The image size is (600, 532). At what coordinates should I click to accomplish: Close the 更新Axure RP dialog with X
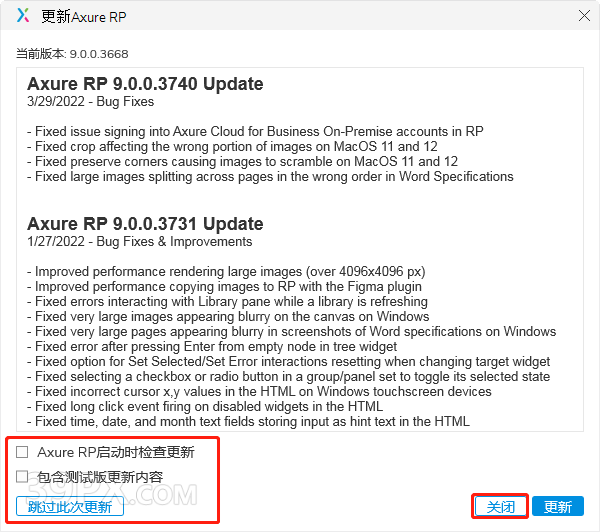tap(584, 16)
